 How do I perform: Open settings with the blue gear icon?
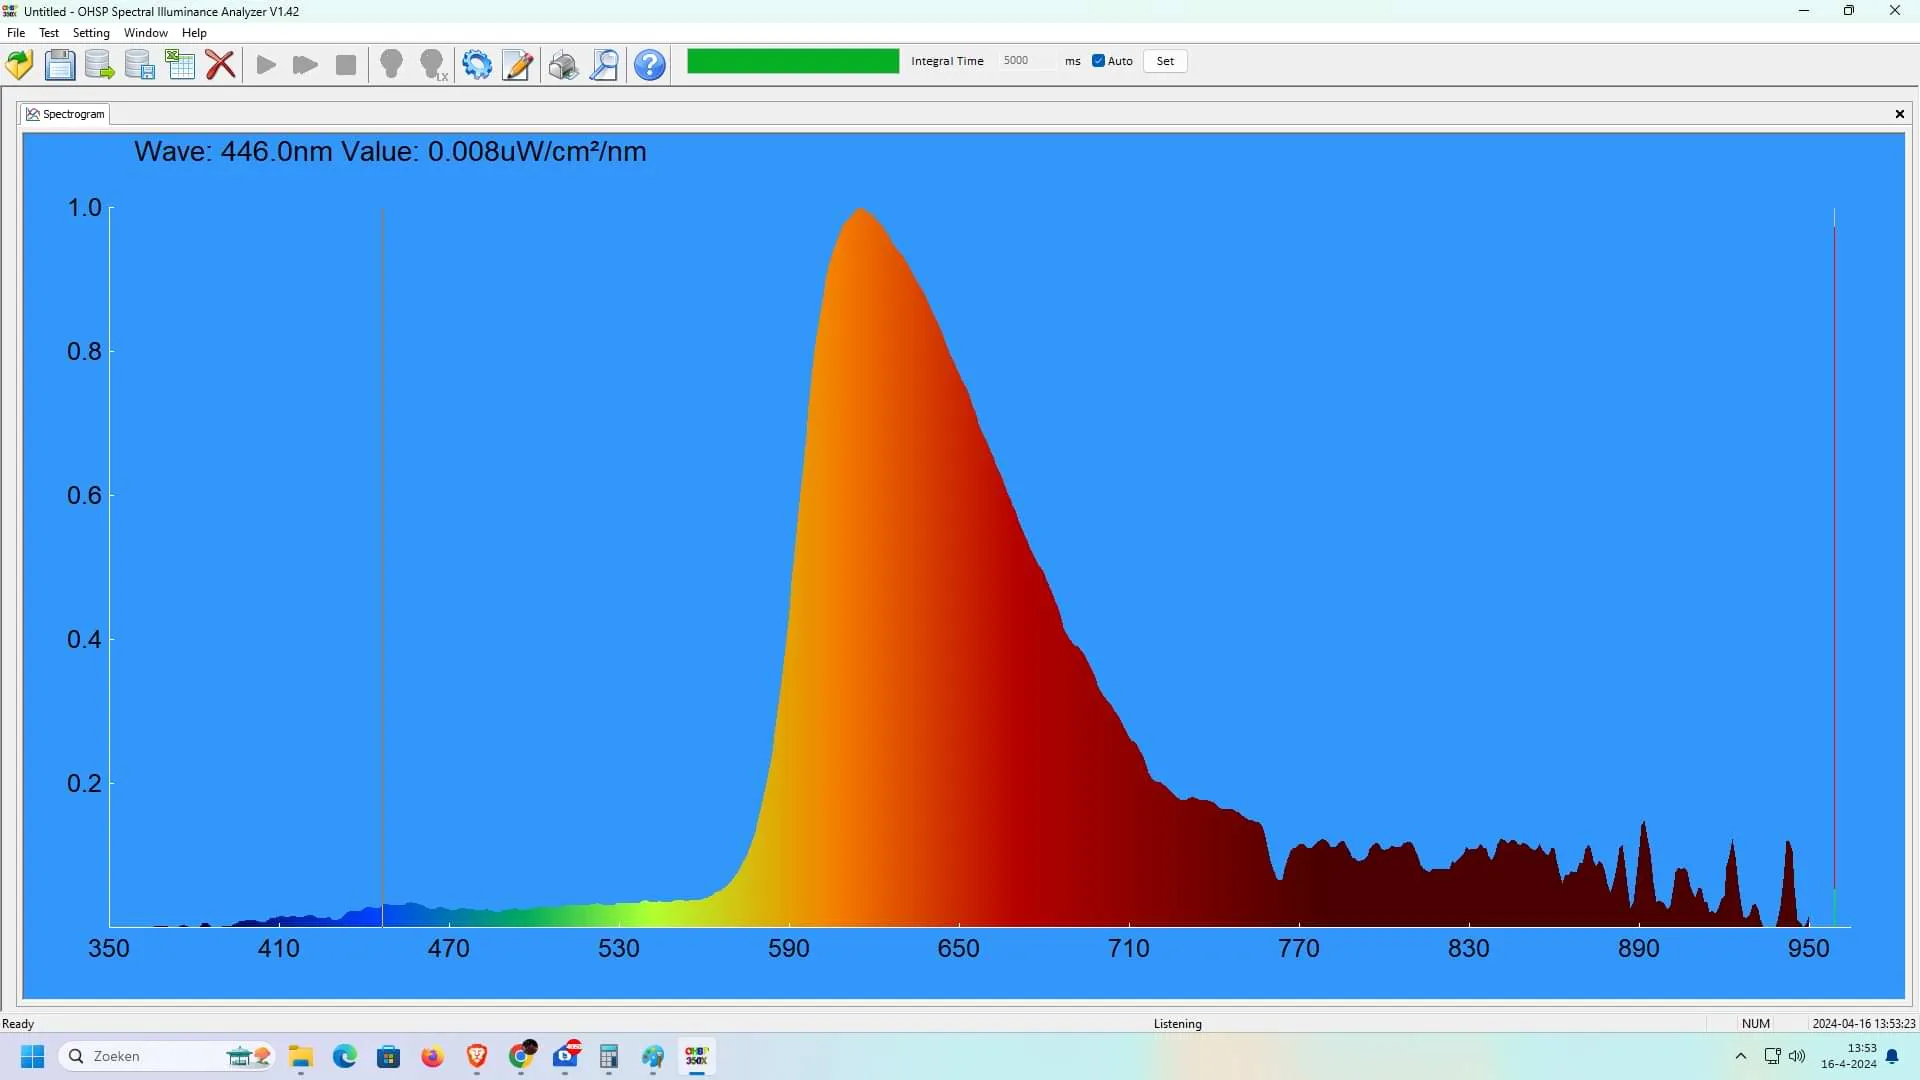pos(477,65)
